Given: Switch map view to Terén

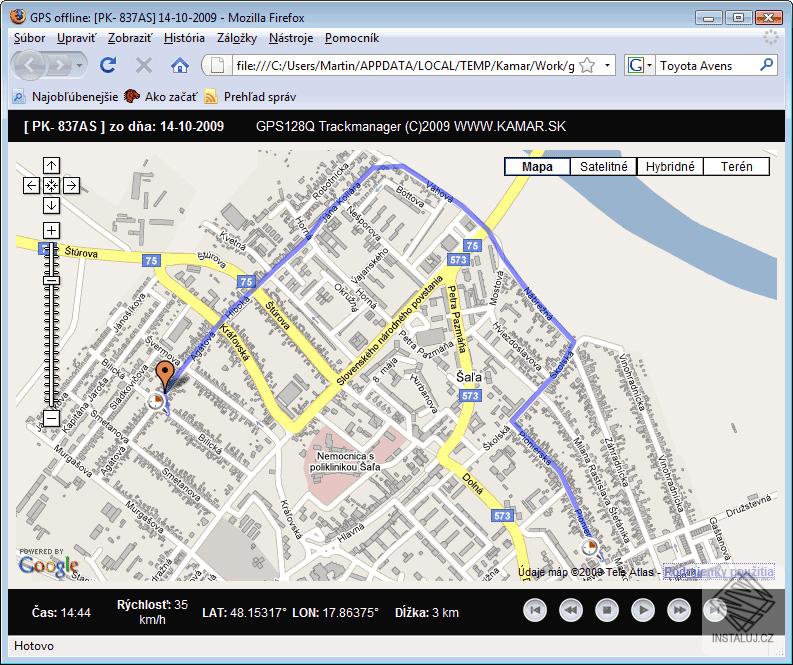Looking at the screenshot, I should [x=736, y=166].
